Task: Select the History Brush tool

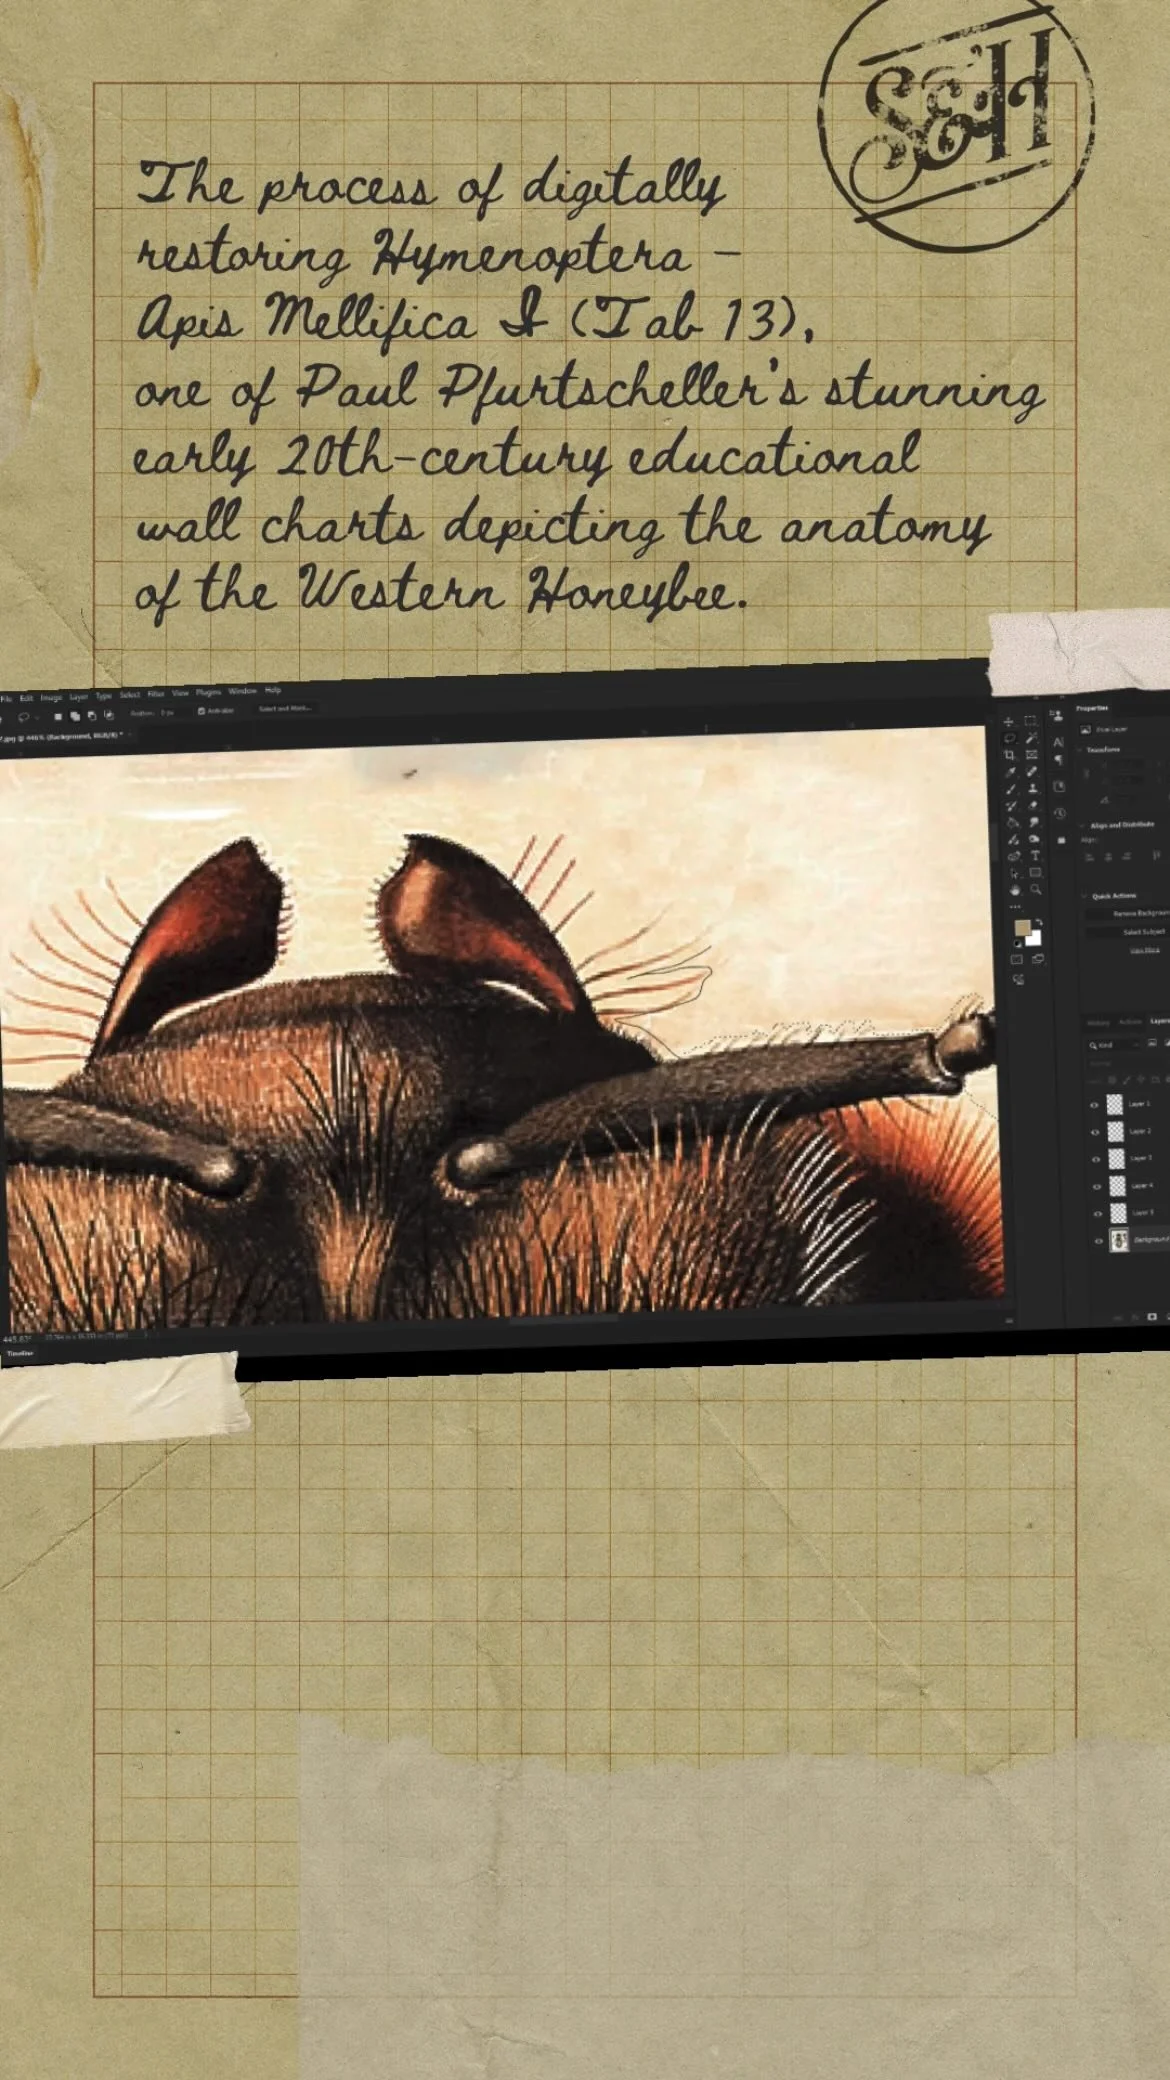Action: click(1011, 805)
